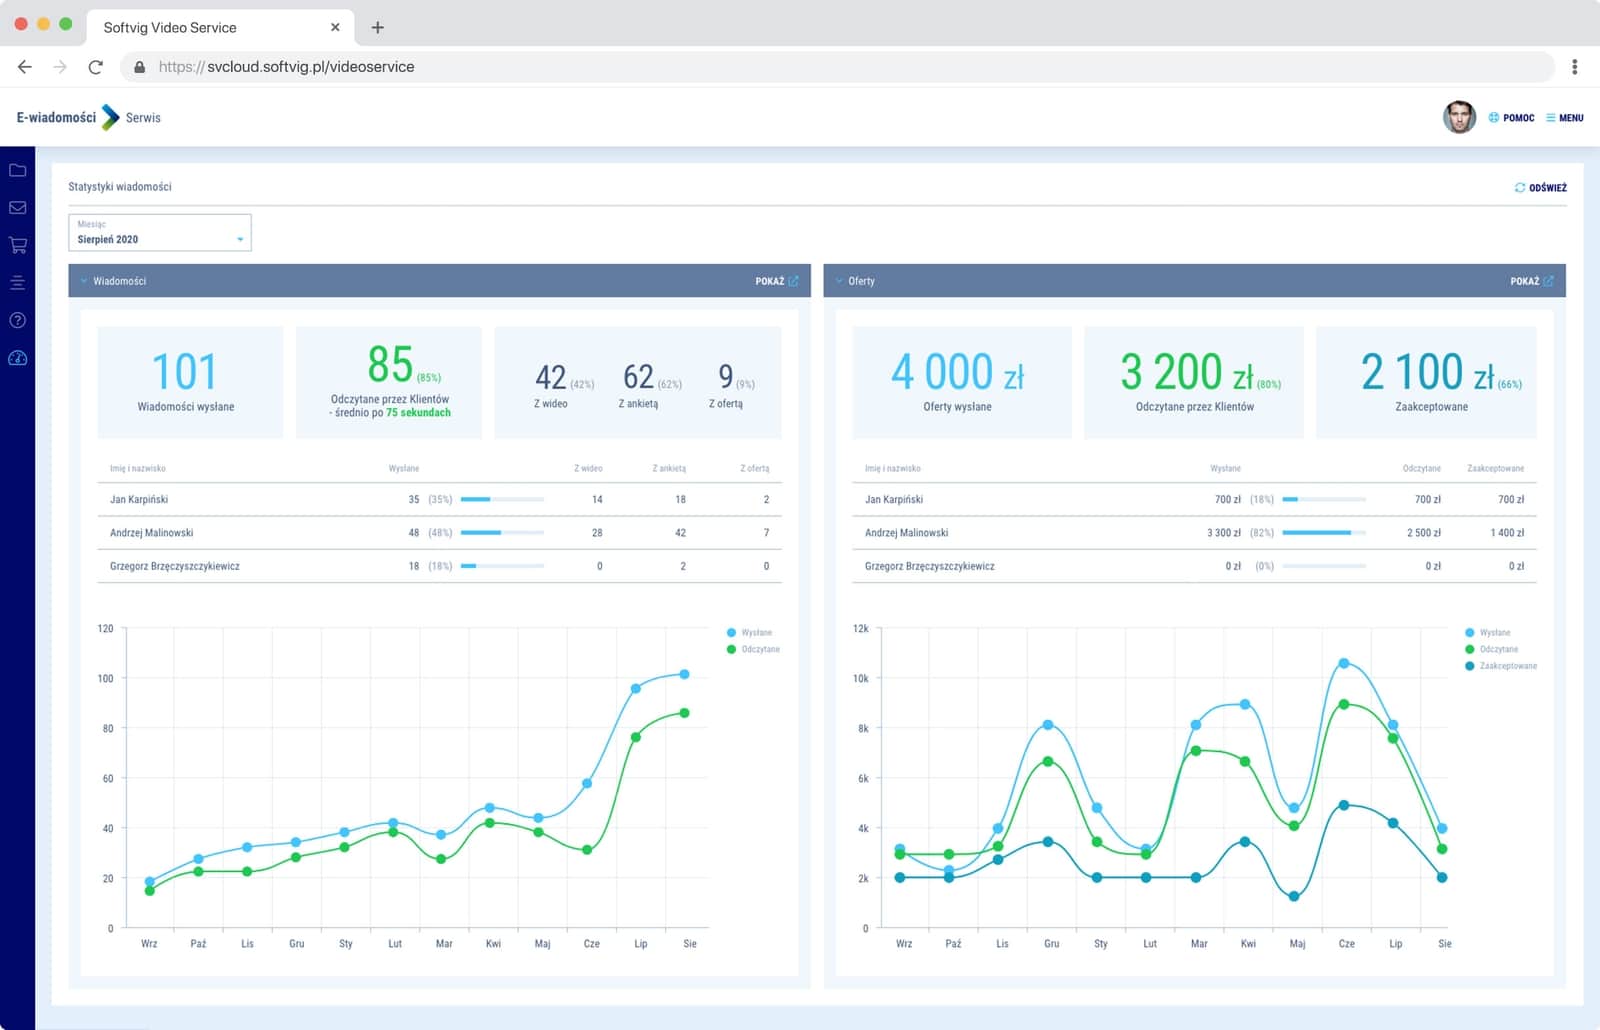Open the folder icon in left sidebar
Image resolution: width=1600 pixels, height=1030 pixels.
tap(17, 170)
